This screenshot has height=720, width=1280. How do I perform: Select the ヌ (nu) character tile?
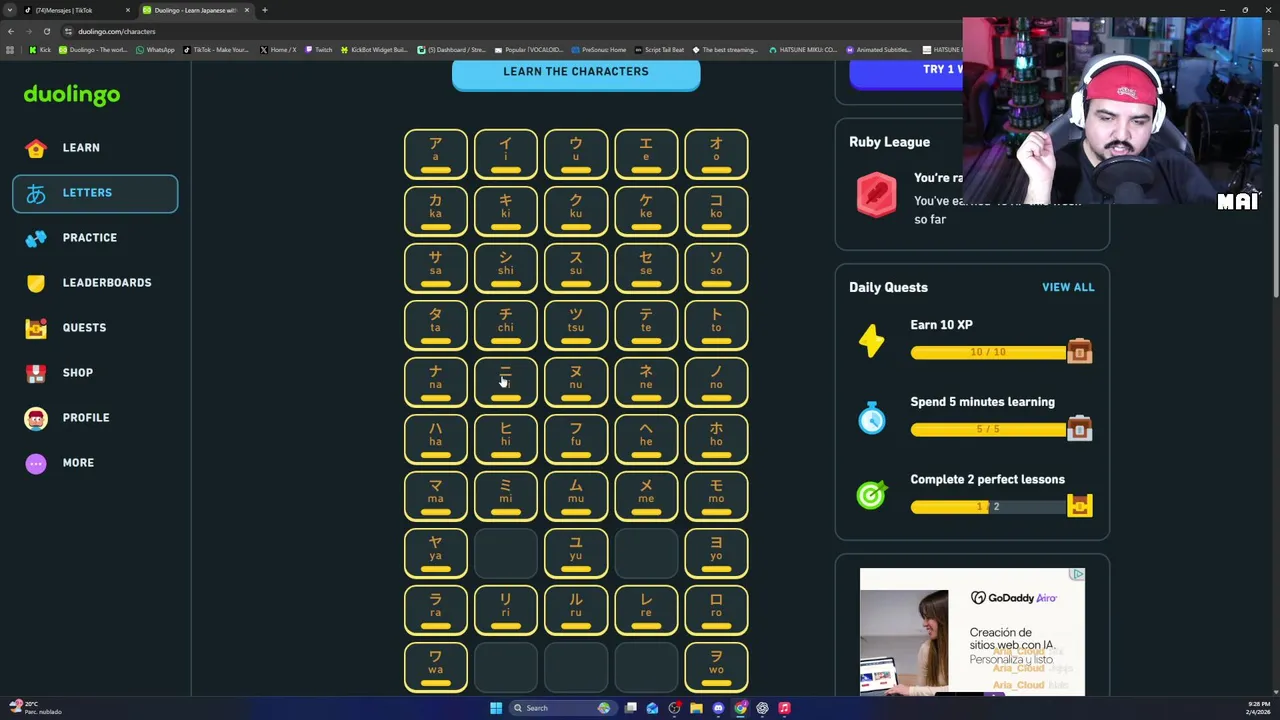click(x=576, y=382)
